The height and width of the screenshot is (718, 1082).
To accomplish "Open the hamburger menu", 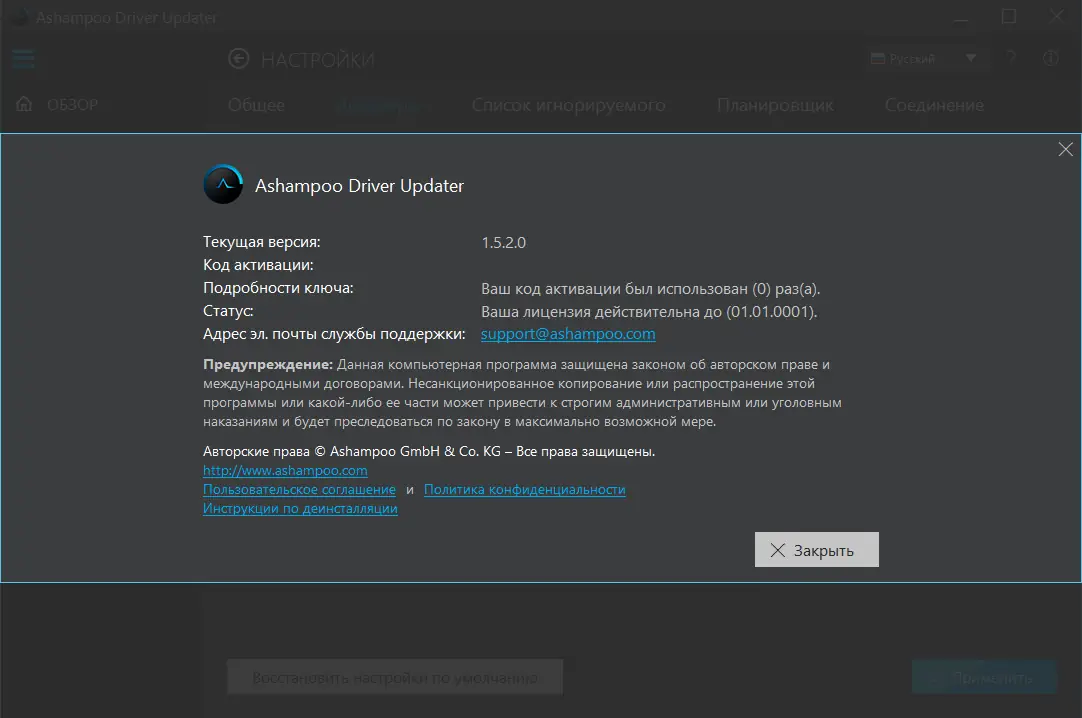I will point(23,58).
